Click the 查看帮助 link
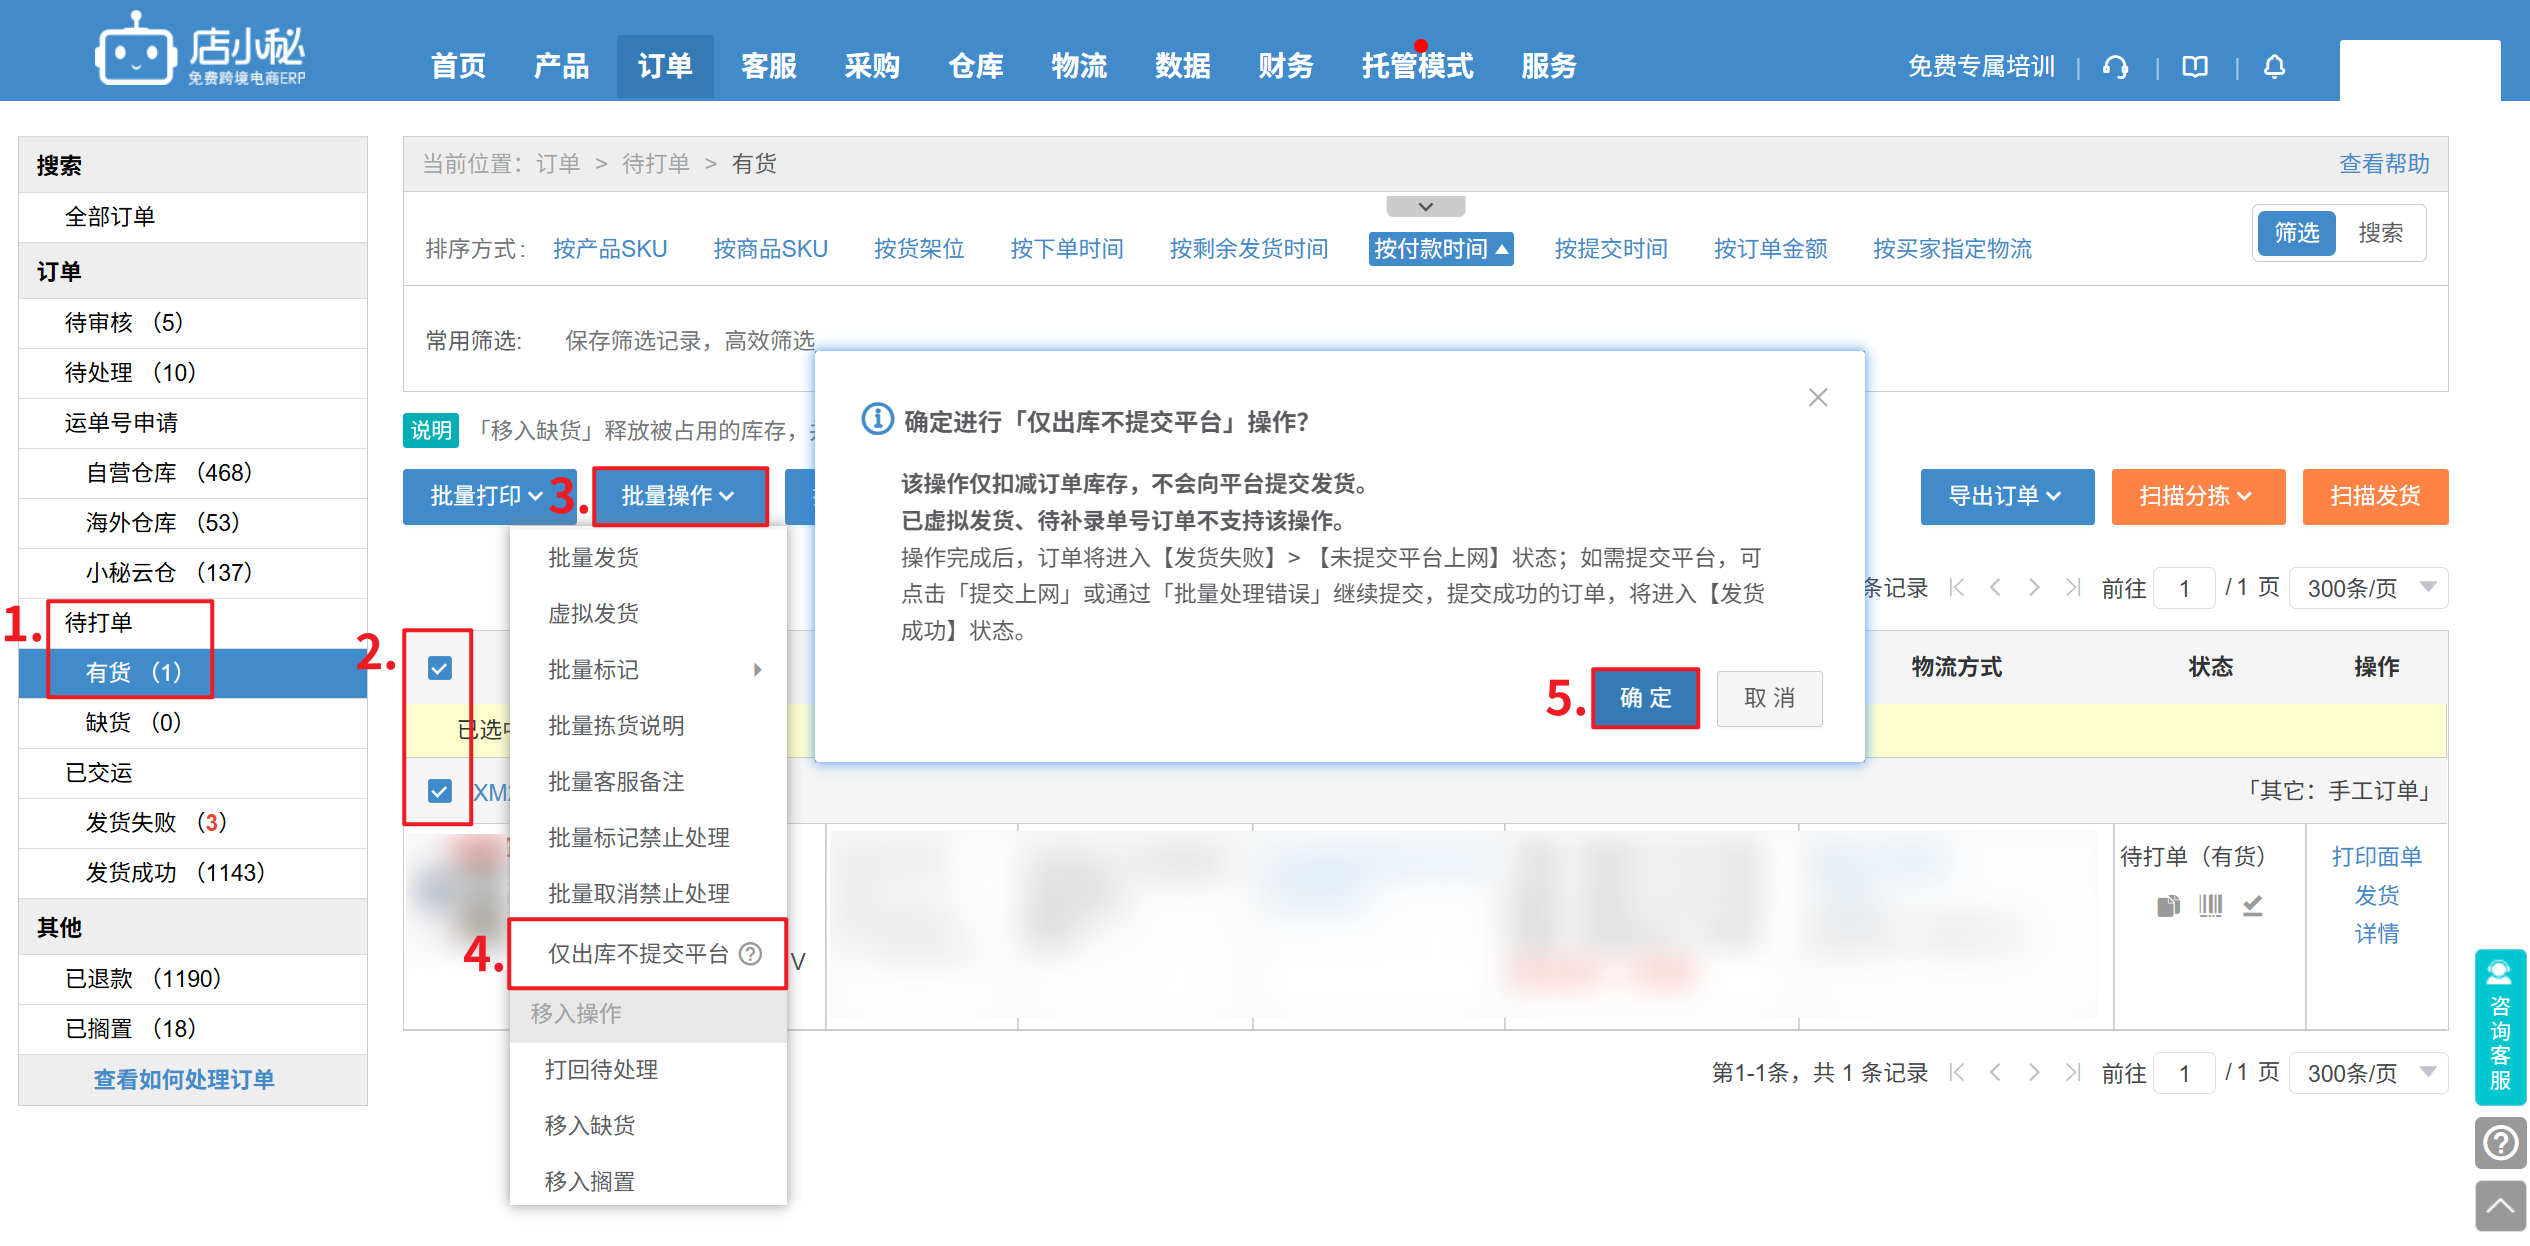This screenshot has height=1246, width=2530. coord(2384,164)
